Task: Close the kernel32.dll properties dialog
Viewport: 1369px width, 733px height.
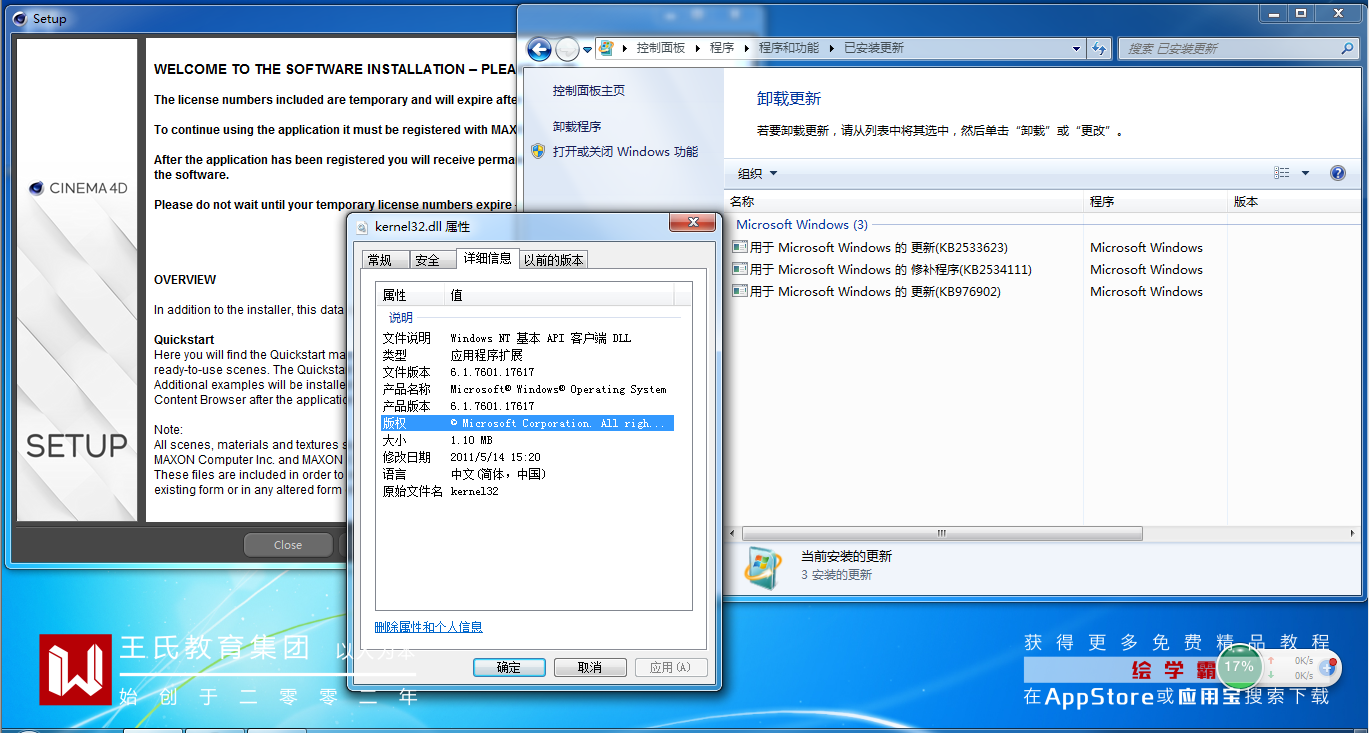Action: click(690, 223)
